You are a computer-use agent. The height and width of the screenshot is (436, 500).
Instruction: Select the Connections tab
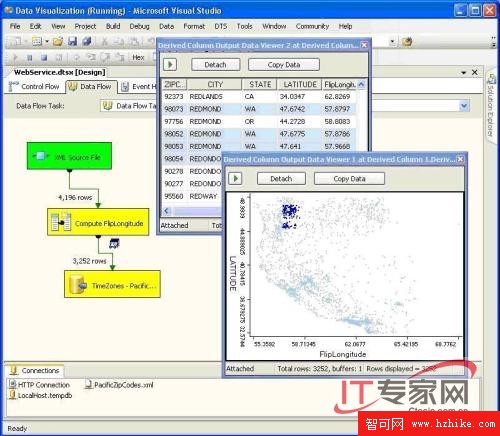(35, 370)
